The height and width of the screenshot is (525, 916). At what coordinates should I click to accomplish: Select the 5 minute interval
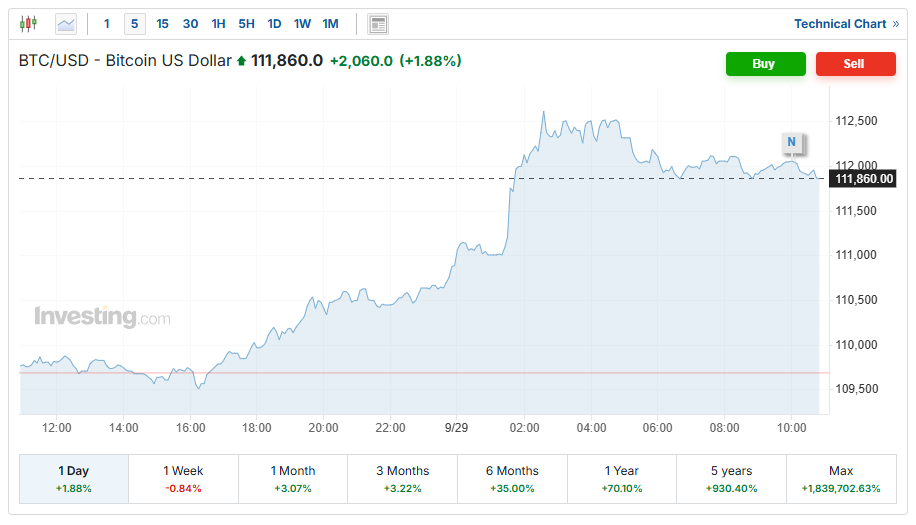click(x=134, y=24)
